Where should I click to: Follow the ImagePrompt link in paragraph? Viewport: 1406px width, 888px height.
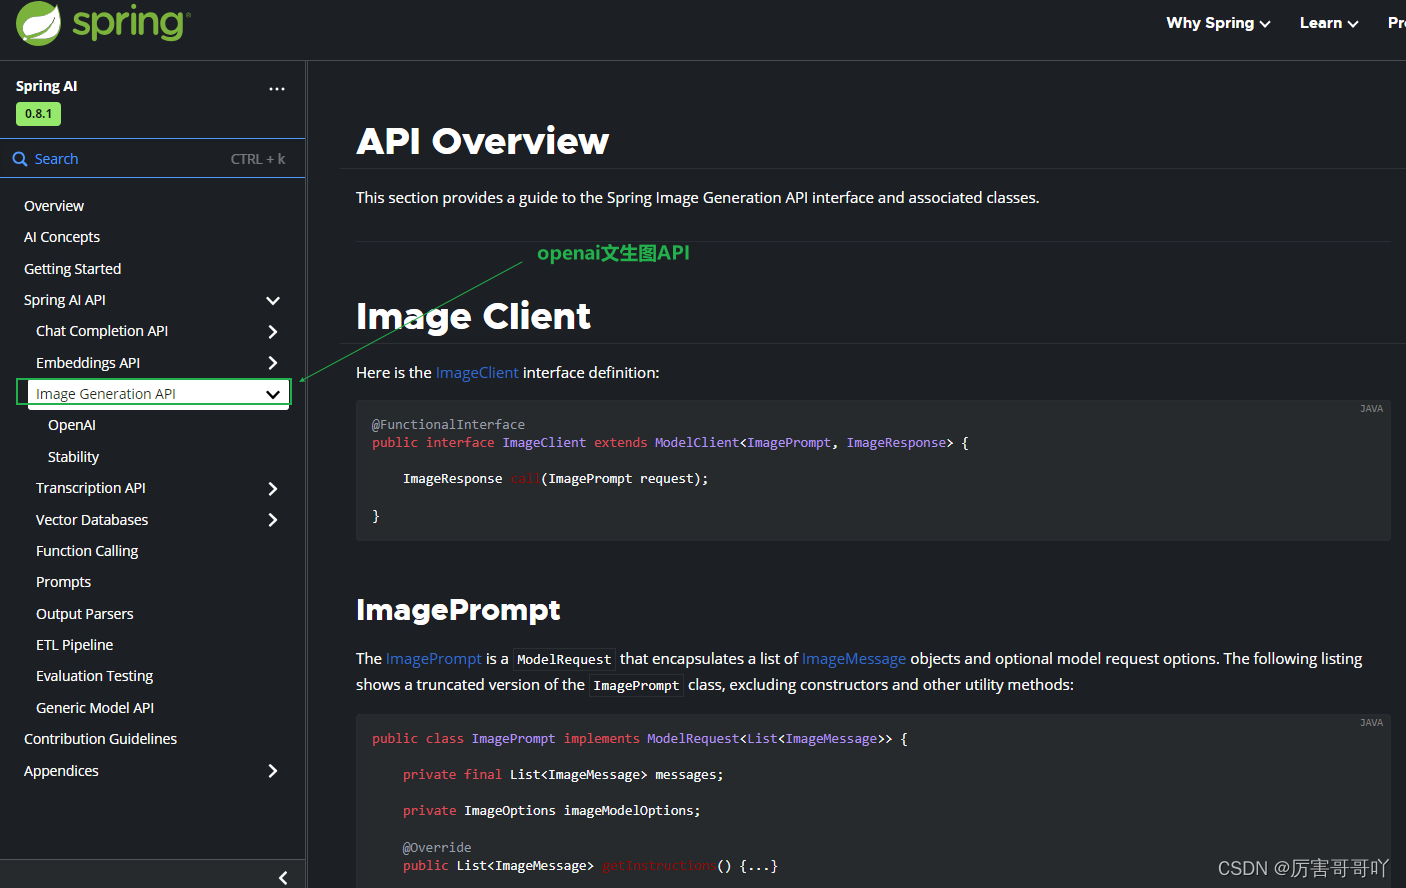click(x=434, y=659)
